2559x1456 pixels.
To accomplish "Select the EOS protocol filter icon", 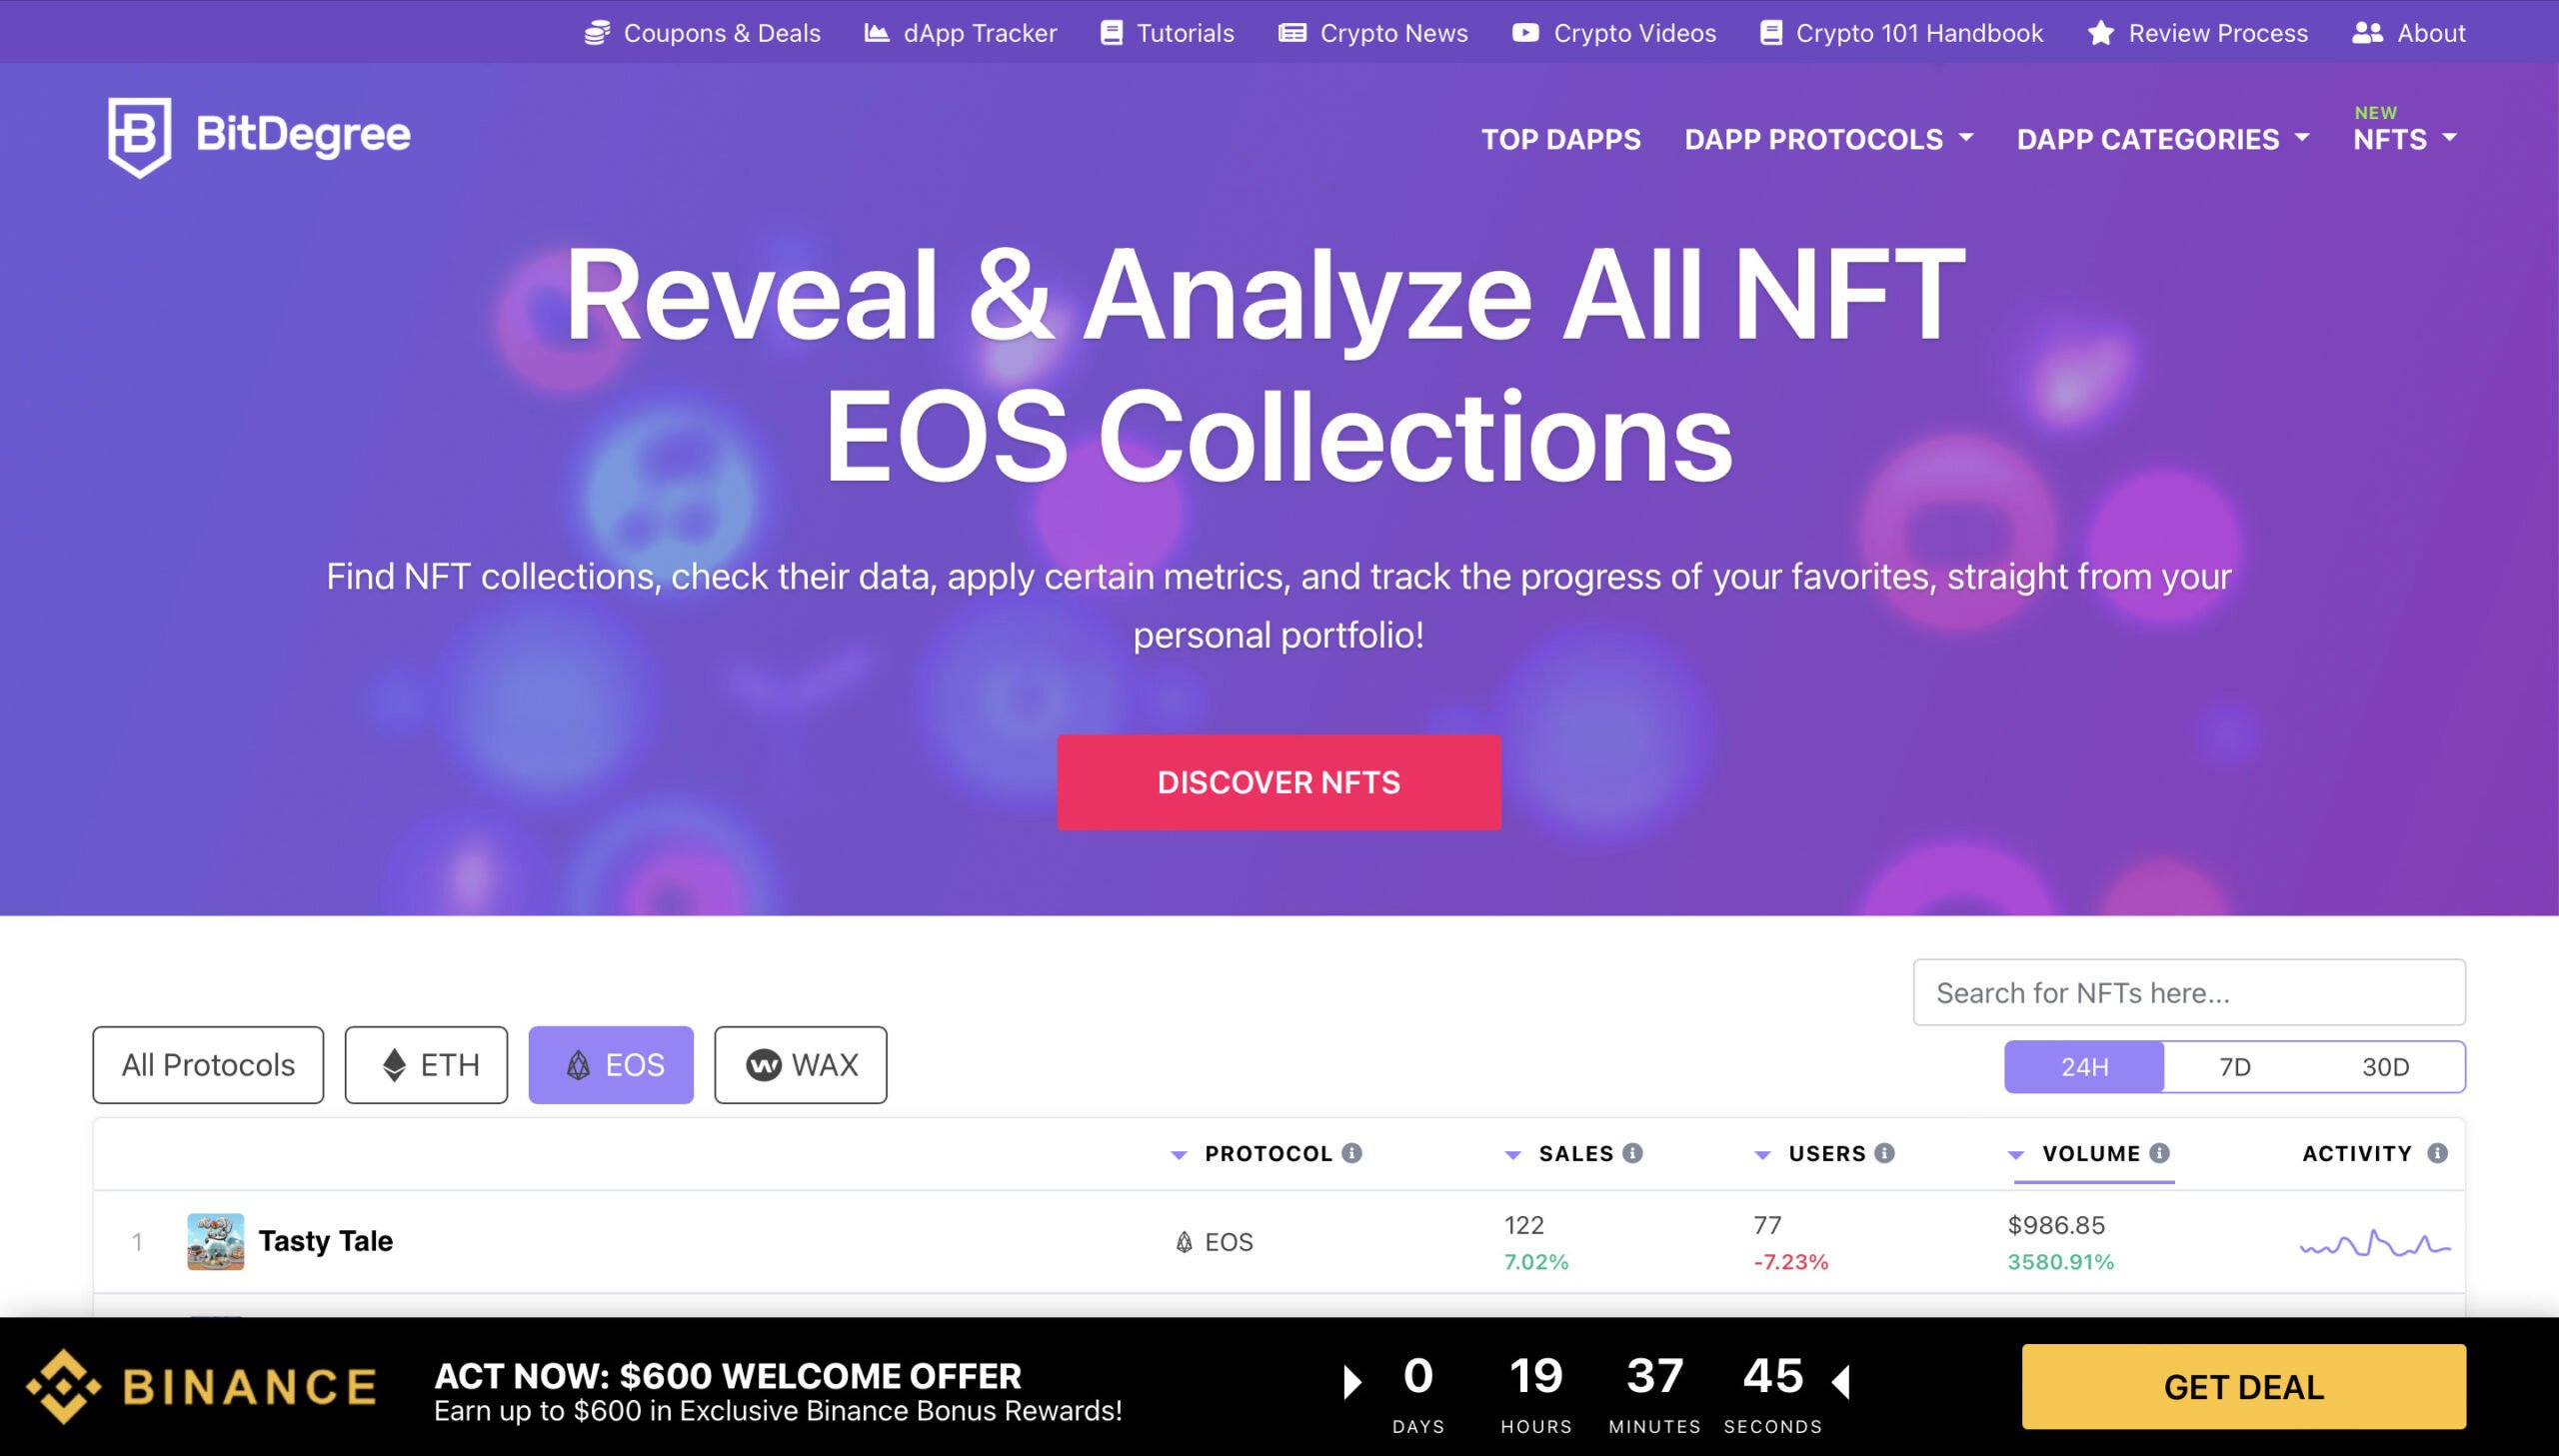I will [x=577, y=1062].
